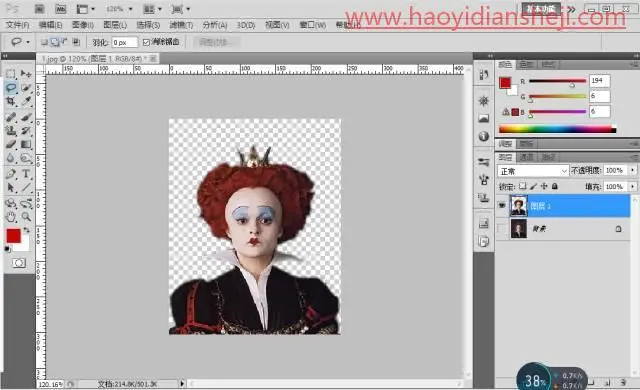Select the Background layer thumbnail
This screenshot has width=640, height=390.
(x=519, y=229)
